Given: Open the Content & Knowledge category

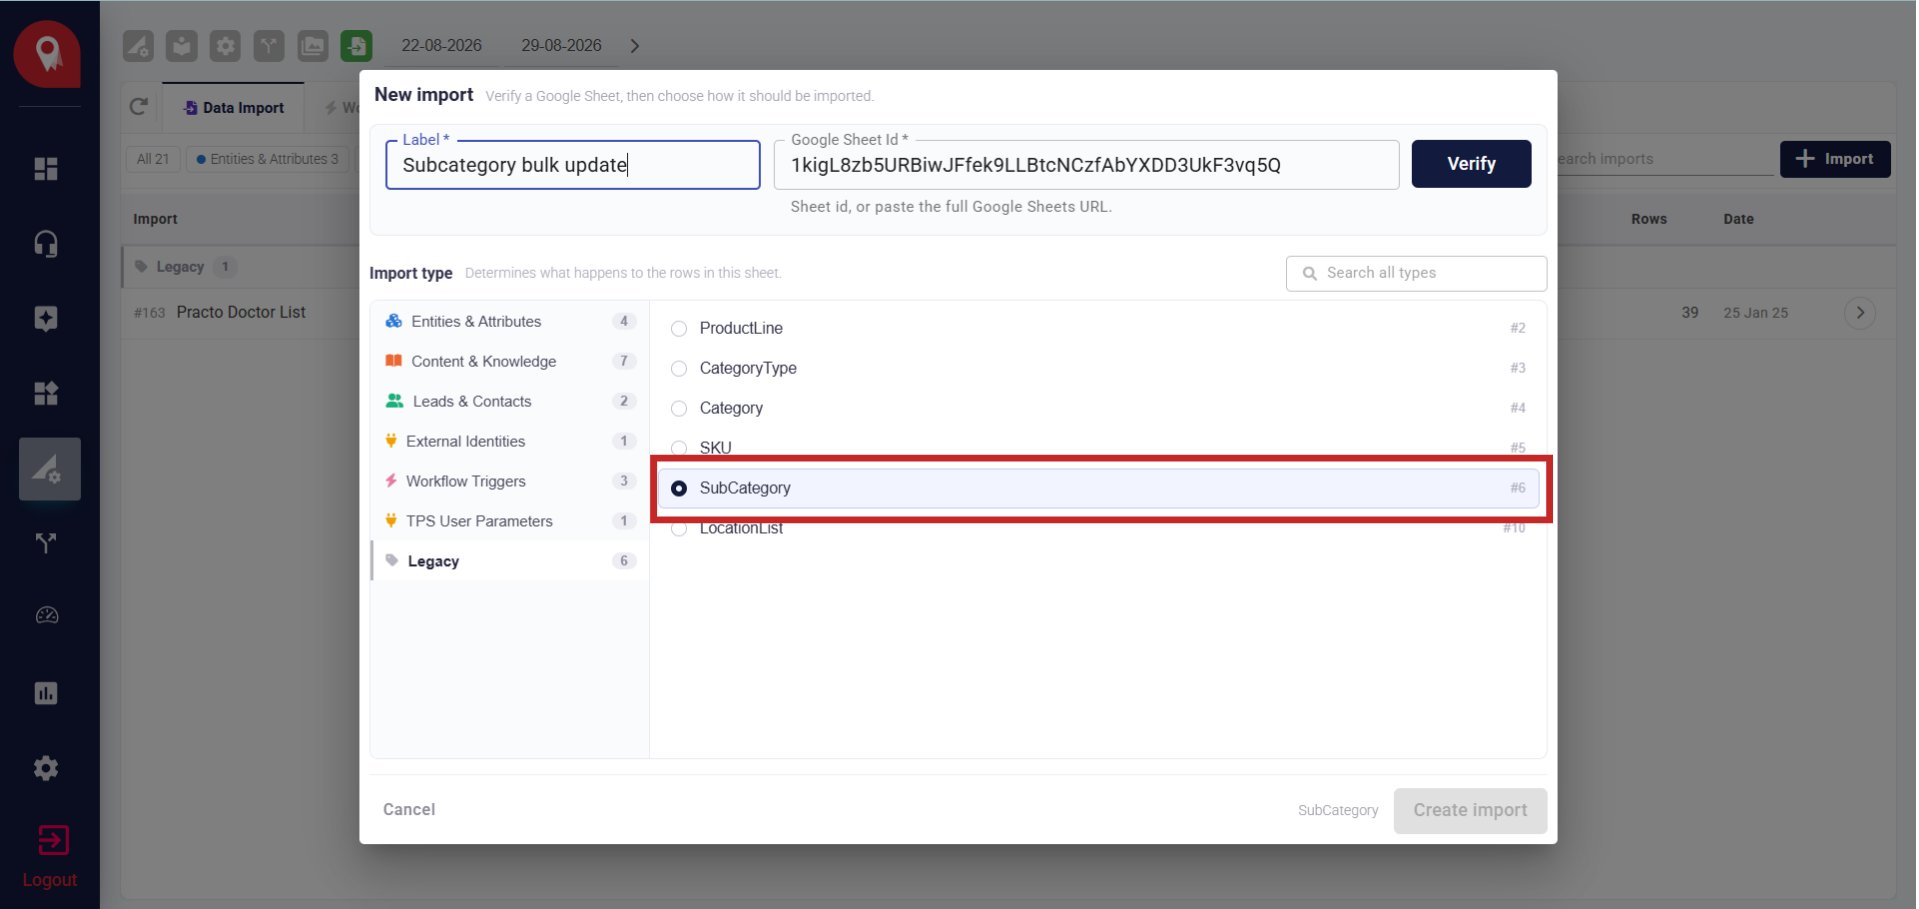Looking at the screenshot, I should coord(509,361).
